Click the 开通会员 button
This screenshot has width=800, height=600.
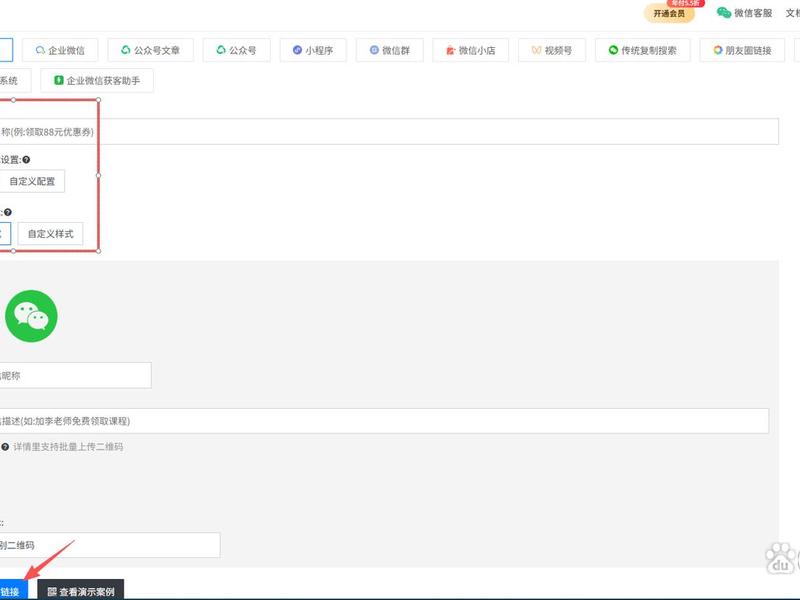(669, 13)
